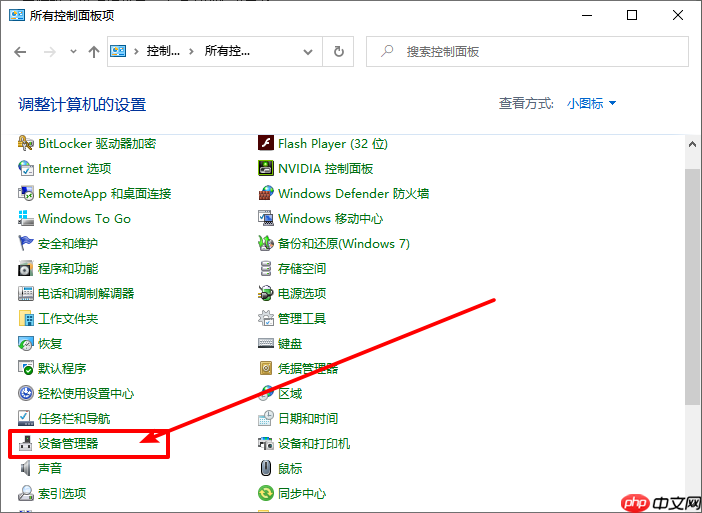Go up one level arrow
This screenshot has width=702, height=513.
[94, 52]
